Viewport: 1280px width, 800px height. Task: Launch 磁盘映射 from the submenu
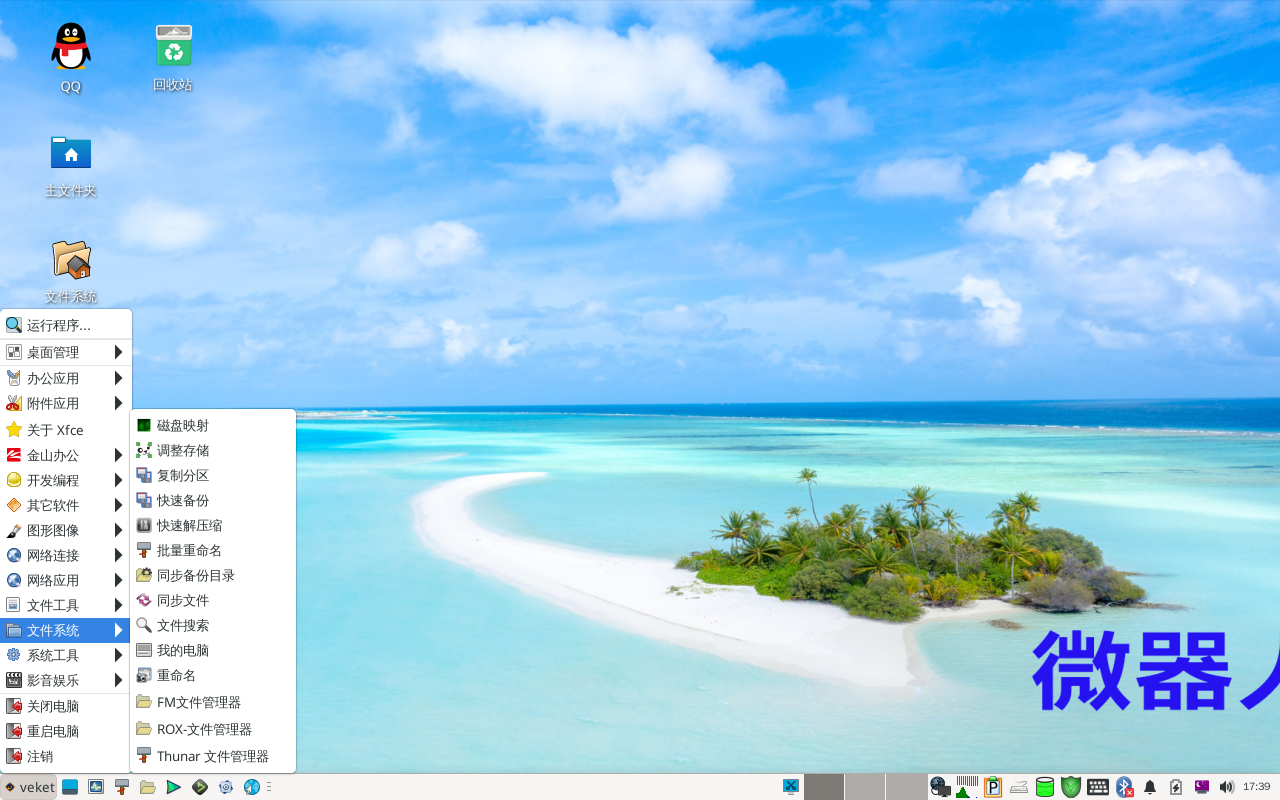213,425
